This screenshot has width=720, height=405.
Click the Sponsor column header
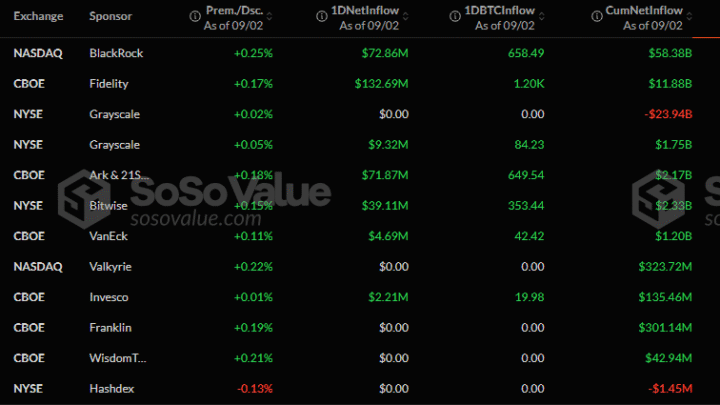click(109, 16)
